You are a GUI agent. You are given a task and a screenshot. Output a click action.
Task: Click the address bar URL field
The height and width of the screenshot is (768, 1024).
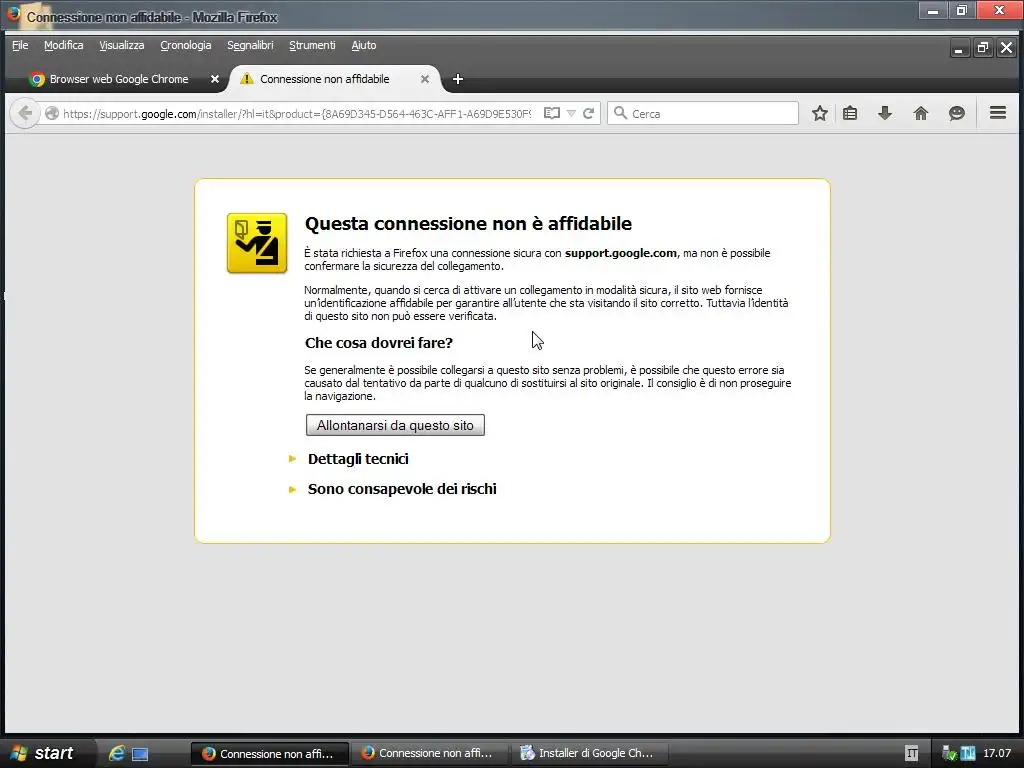coord(297,114)
